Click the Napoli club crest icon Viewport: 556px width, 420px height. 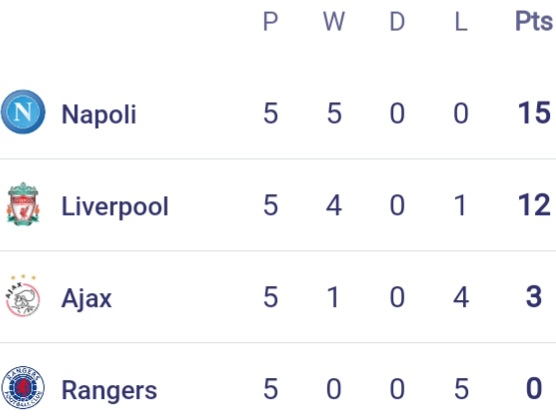[23, 112]
